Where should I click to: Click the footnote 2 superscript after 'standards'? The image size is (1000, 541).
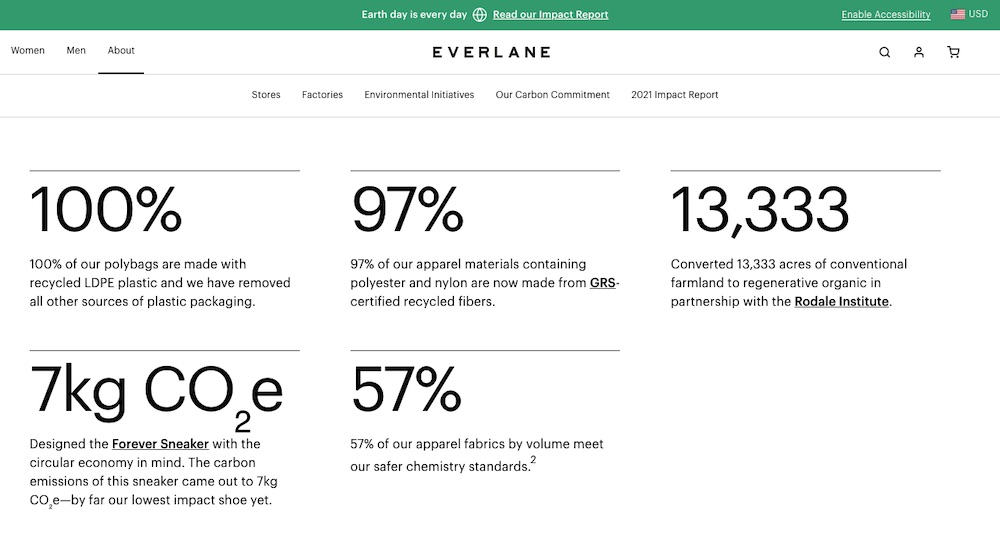click(x=533, y=459)
